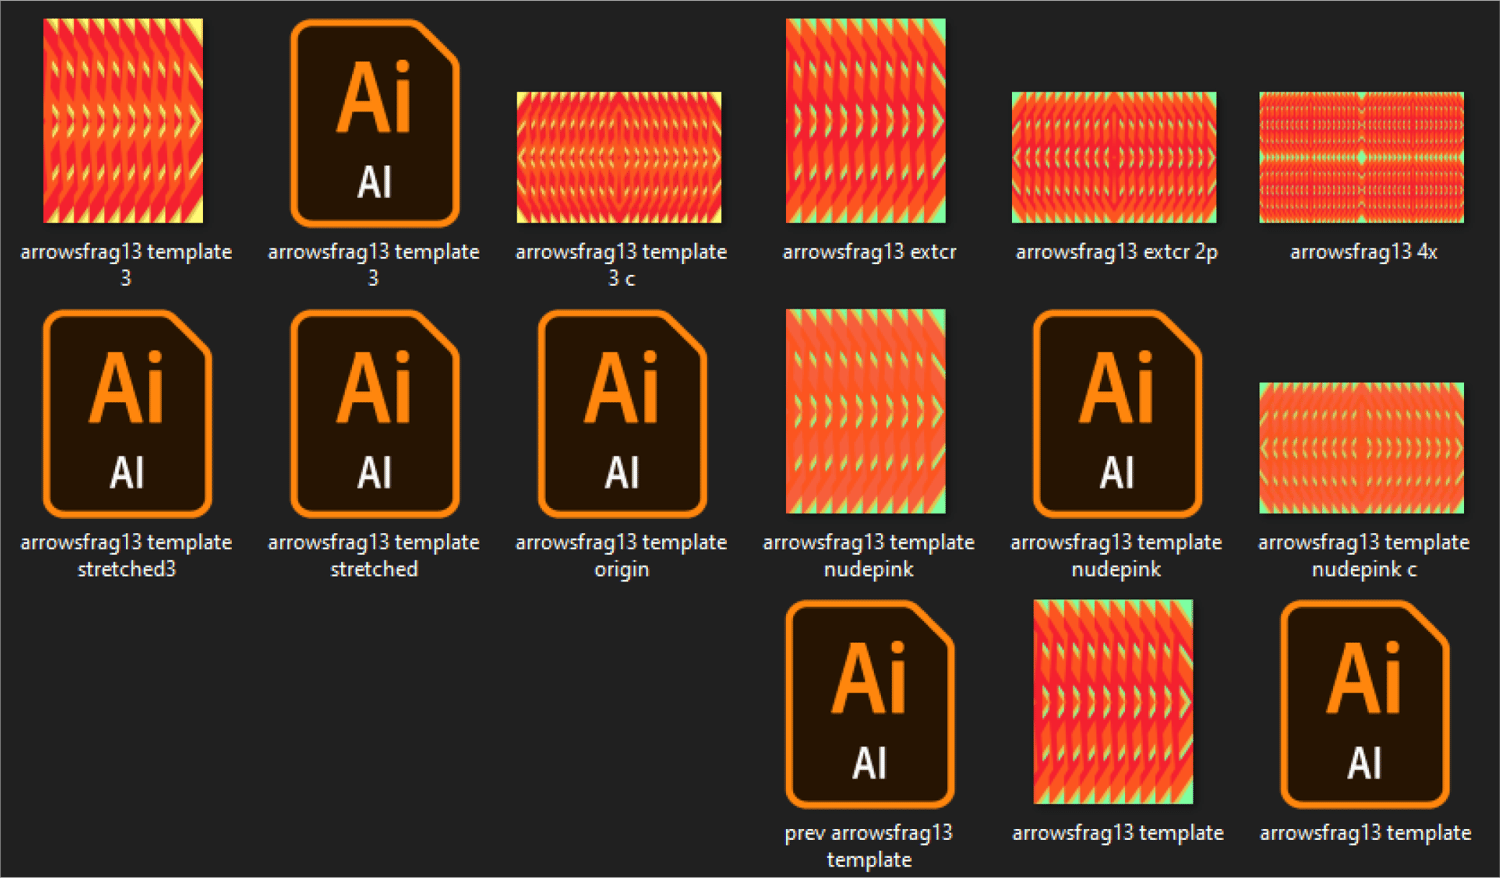Click the file name 'arrowsfrag13 template stretched3'
This screenshot has width=1500, height=878.
pyautogui.click(x=126, y=555)
